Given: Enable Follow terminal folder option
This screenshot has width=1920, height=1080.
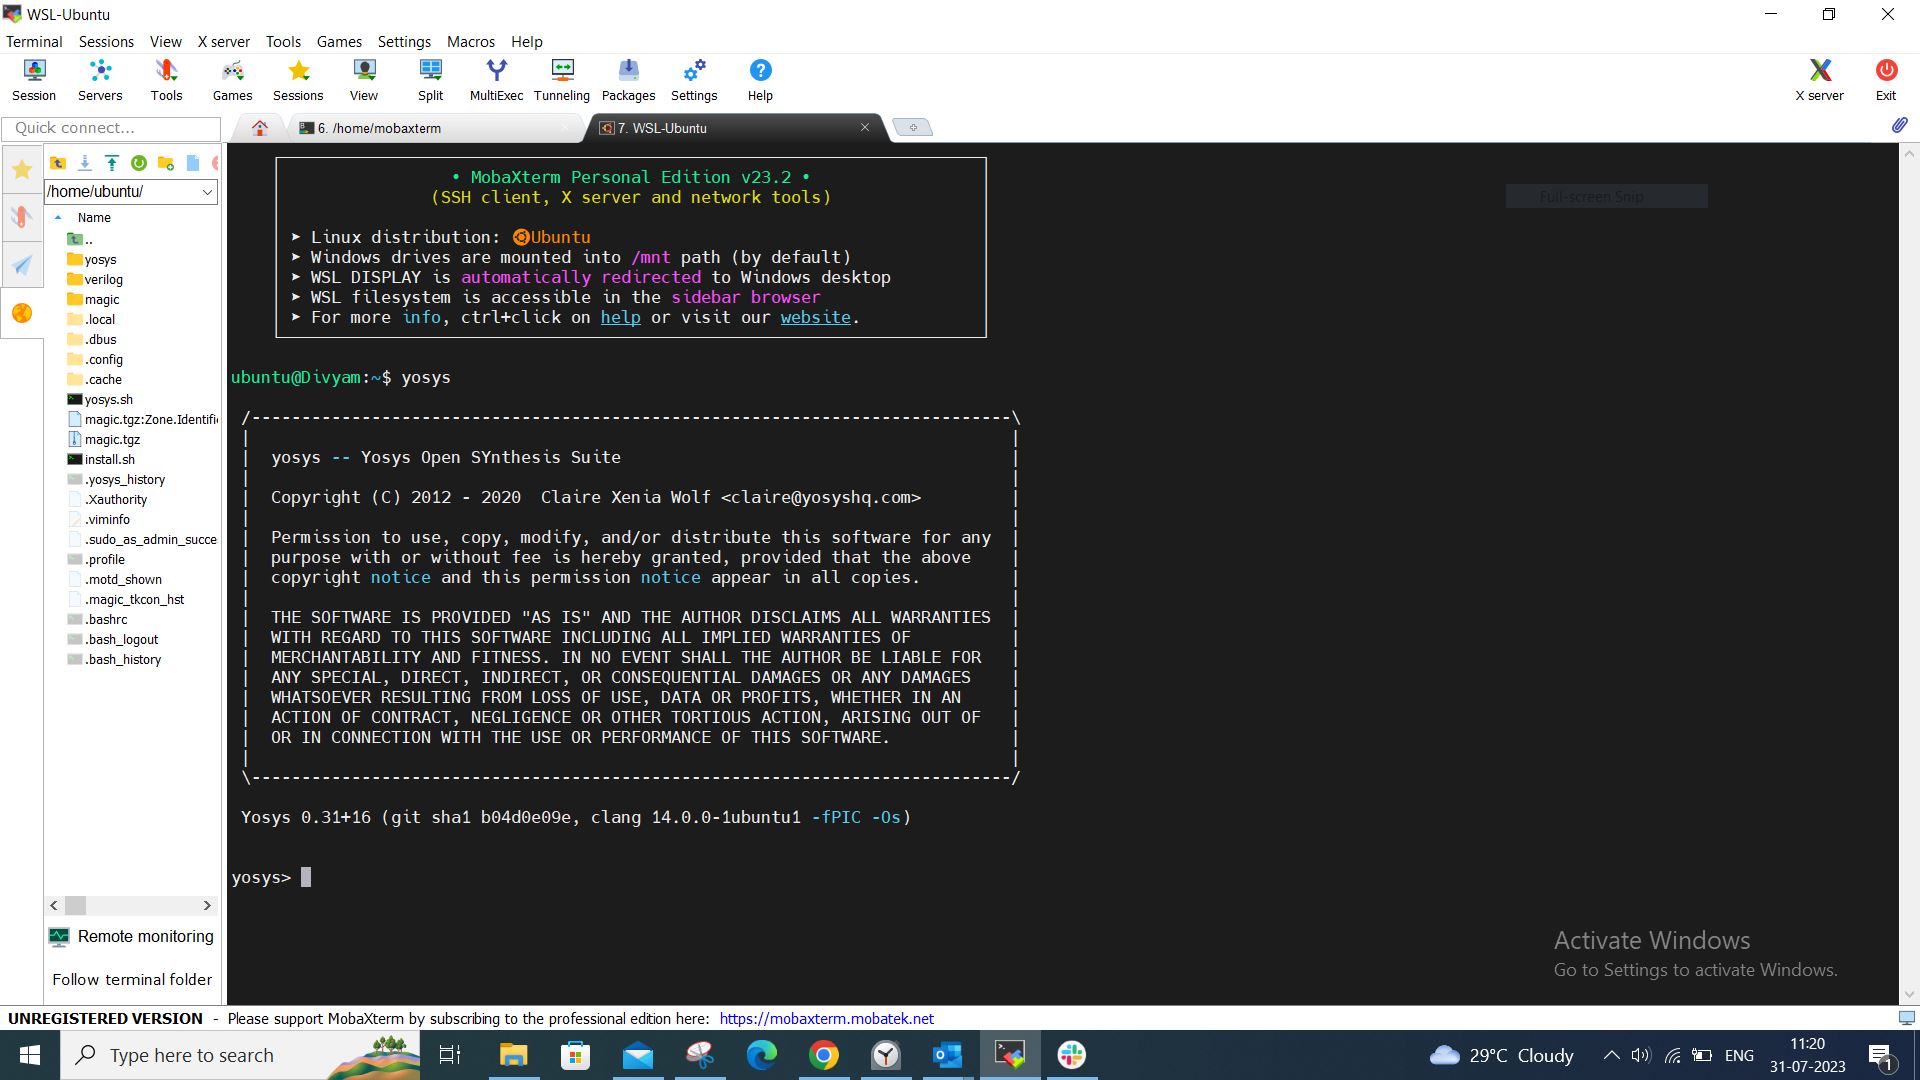Looking at the screenshot, I should click(132, 980).
